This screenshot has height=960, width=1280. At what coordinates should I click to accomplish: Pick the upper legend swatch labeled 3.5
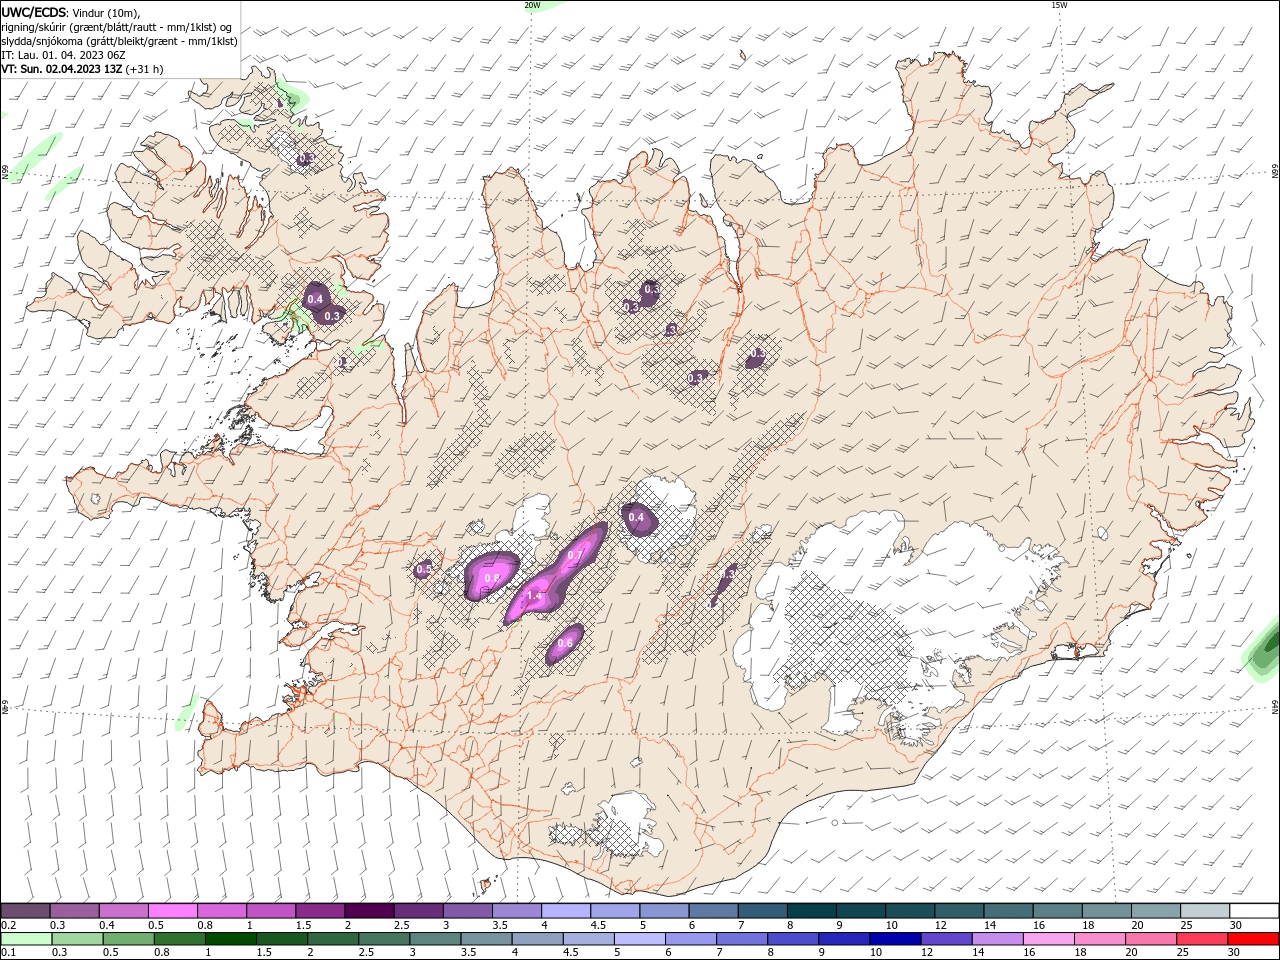click(516, 911)
